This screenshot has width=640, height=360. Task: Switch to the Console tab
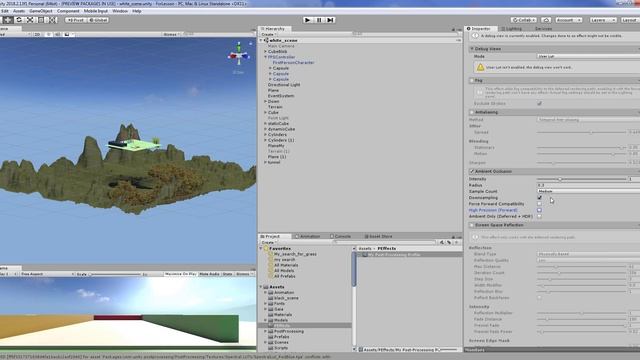tap(340, 236)
